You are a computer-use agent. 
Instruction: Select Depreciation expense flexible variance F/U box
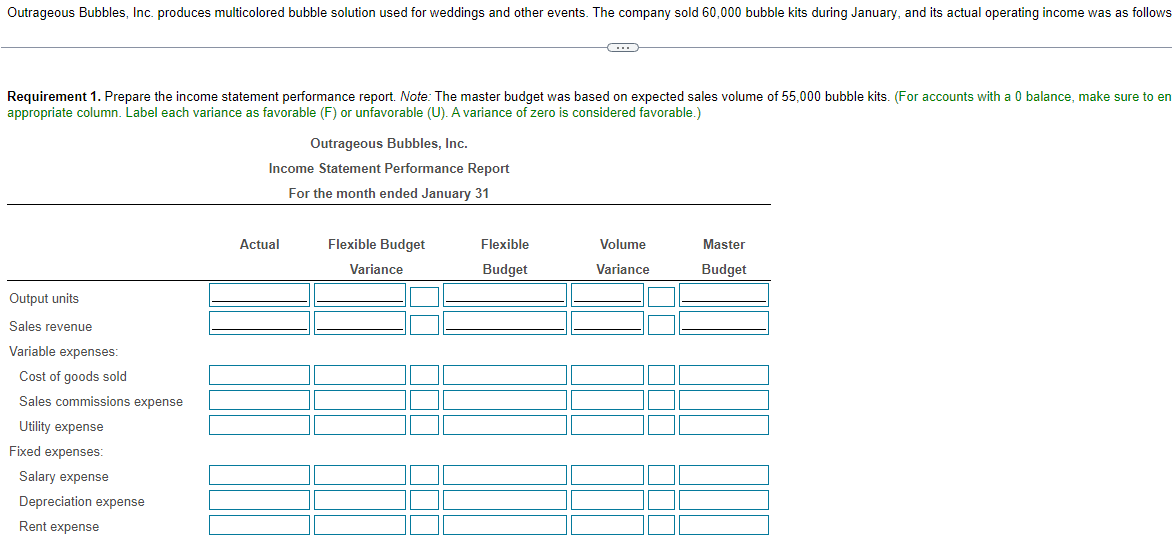(x=424, y=500)
